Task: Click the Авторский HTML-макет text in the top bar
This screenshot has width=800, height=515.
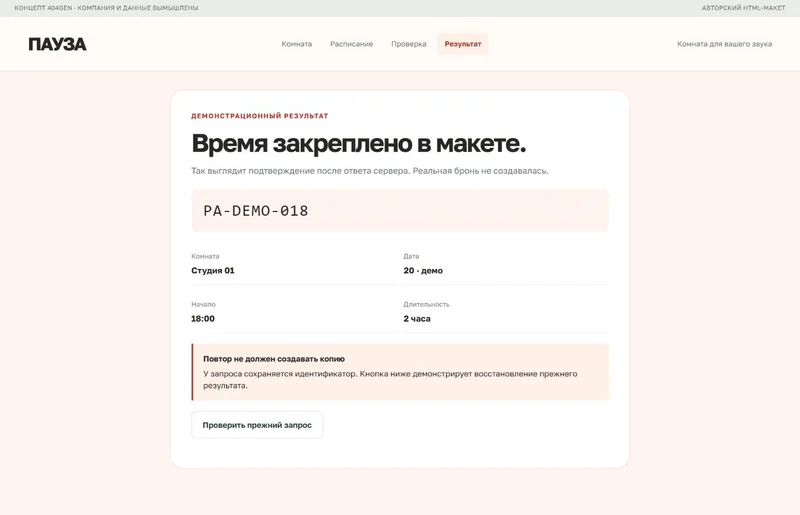Action: pos(743,8)
